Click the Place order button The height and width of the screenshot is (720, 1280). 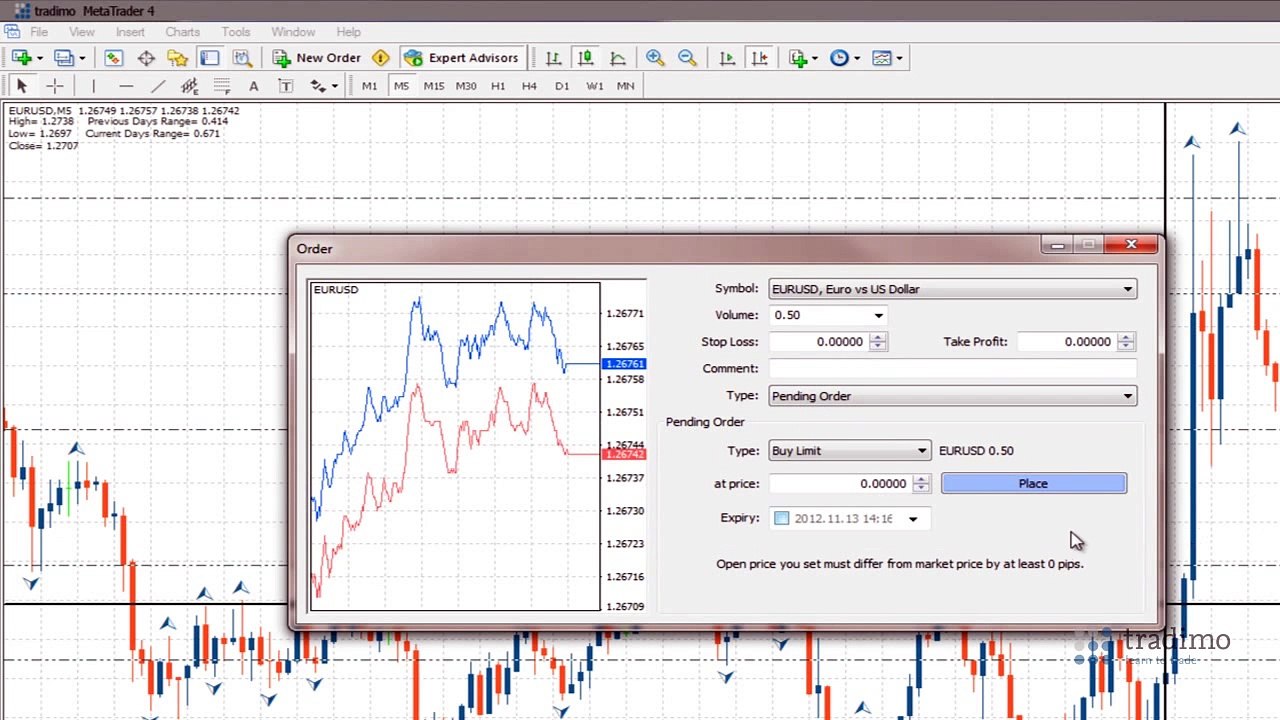(1034, 484)
